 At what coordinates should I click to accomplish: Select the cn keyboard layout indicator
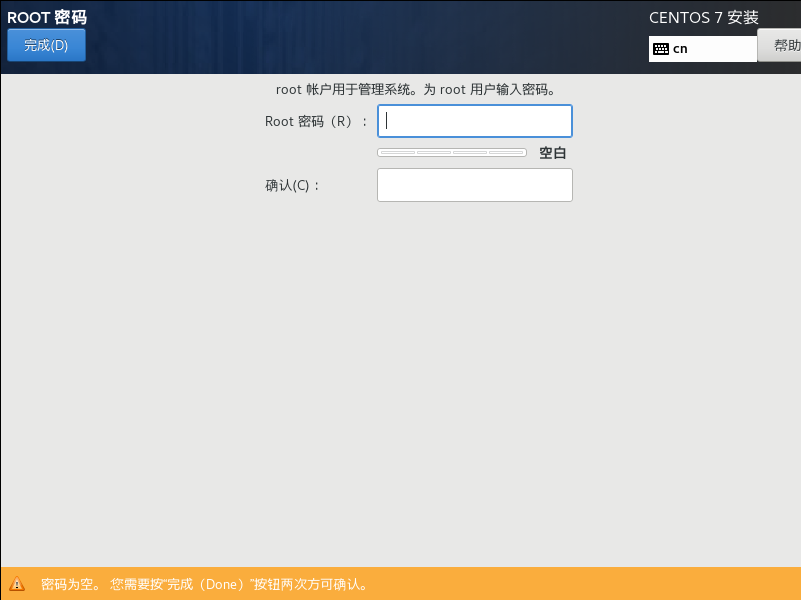[702, 49]
